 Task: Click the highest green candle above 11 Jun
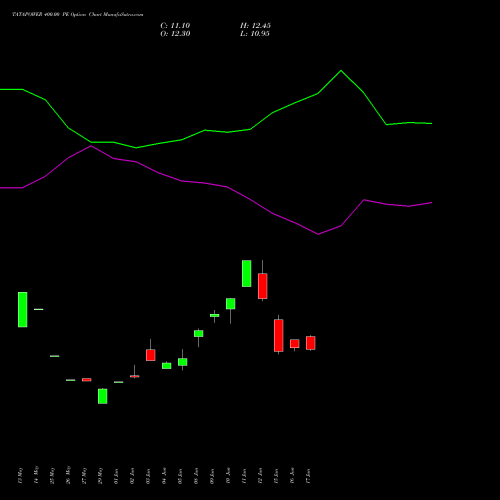coord(247,273)
